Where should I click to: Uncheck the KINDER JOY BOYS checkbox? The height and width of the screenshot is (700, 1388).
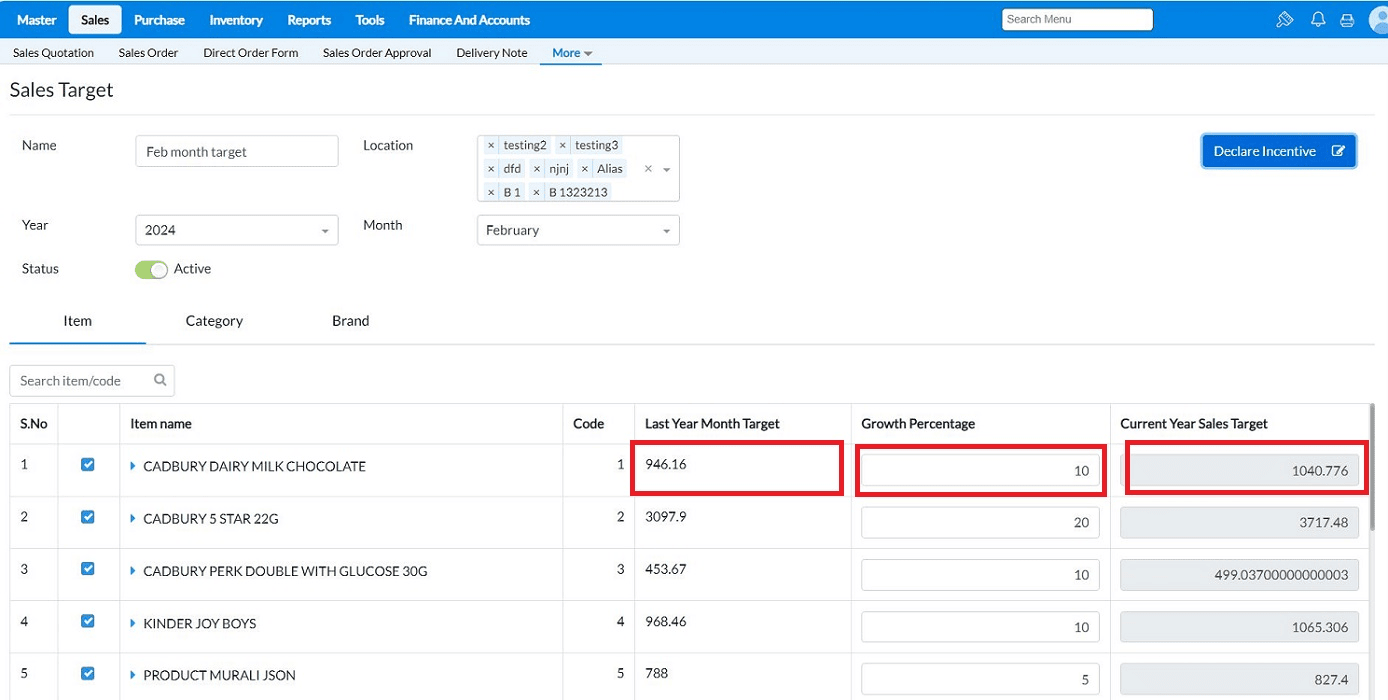coord(88,622)
